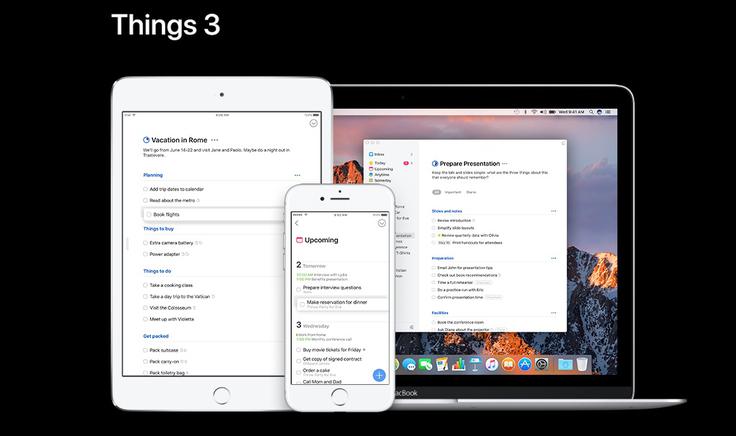Viewport: 736px width, 436px height.
Task: Open the Trash in the Dock
Action: pos(582,365)
